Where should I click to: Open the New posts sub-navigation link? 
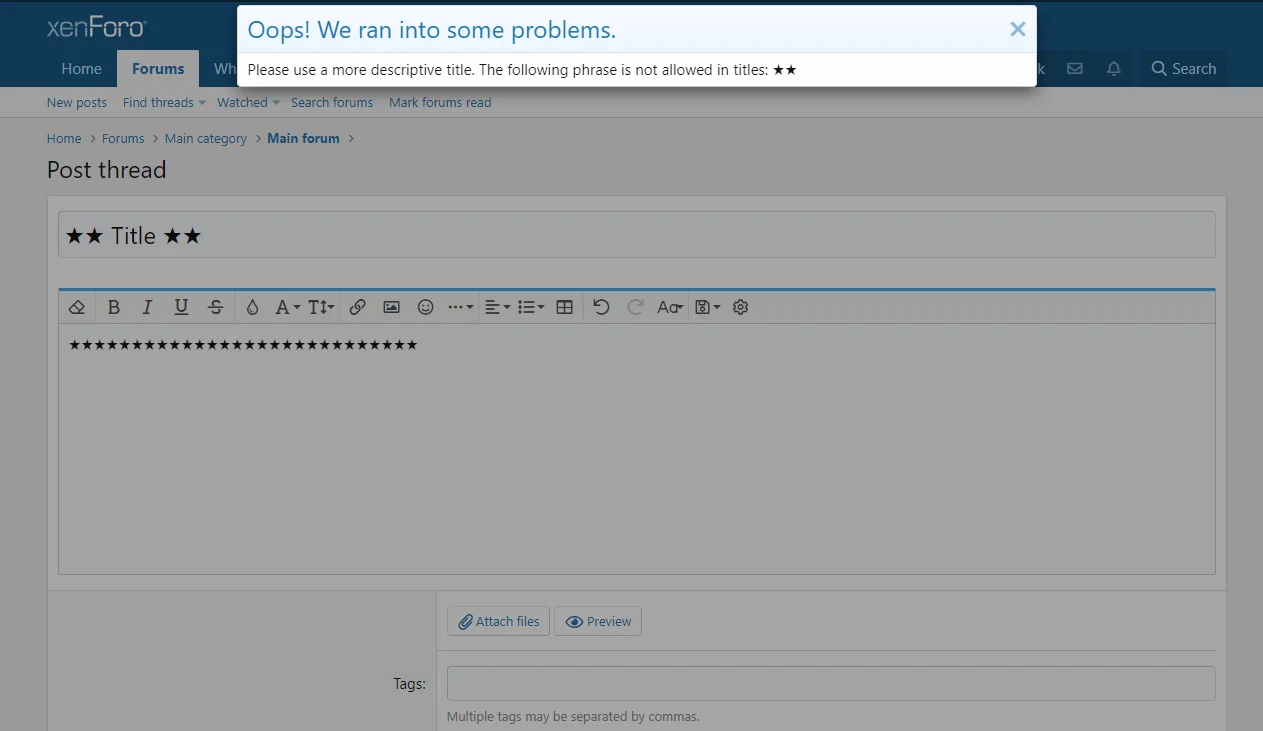(77, 103)
